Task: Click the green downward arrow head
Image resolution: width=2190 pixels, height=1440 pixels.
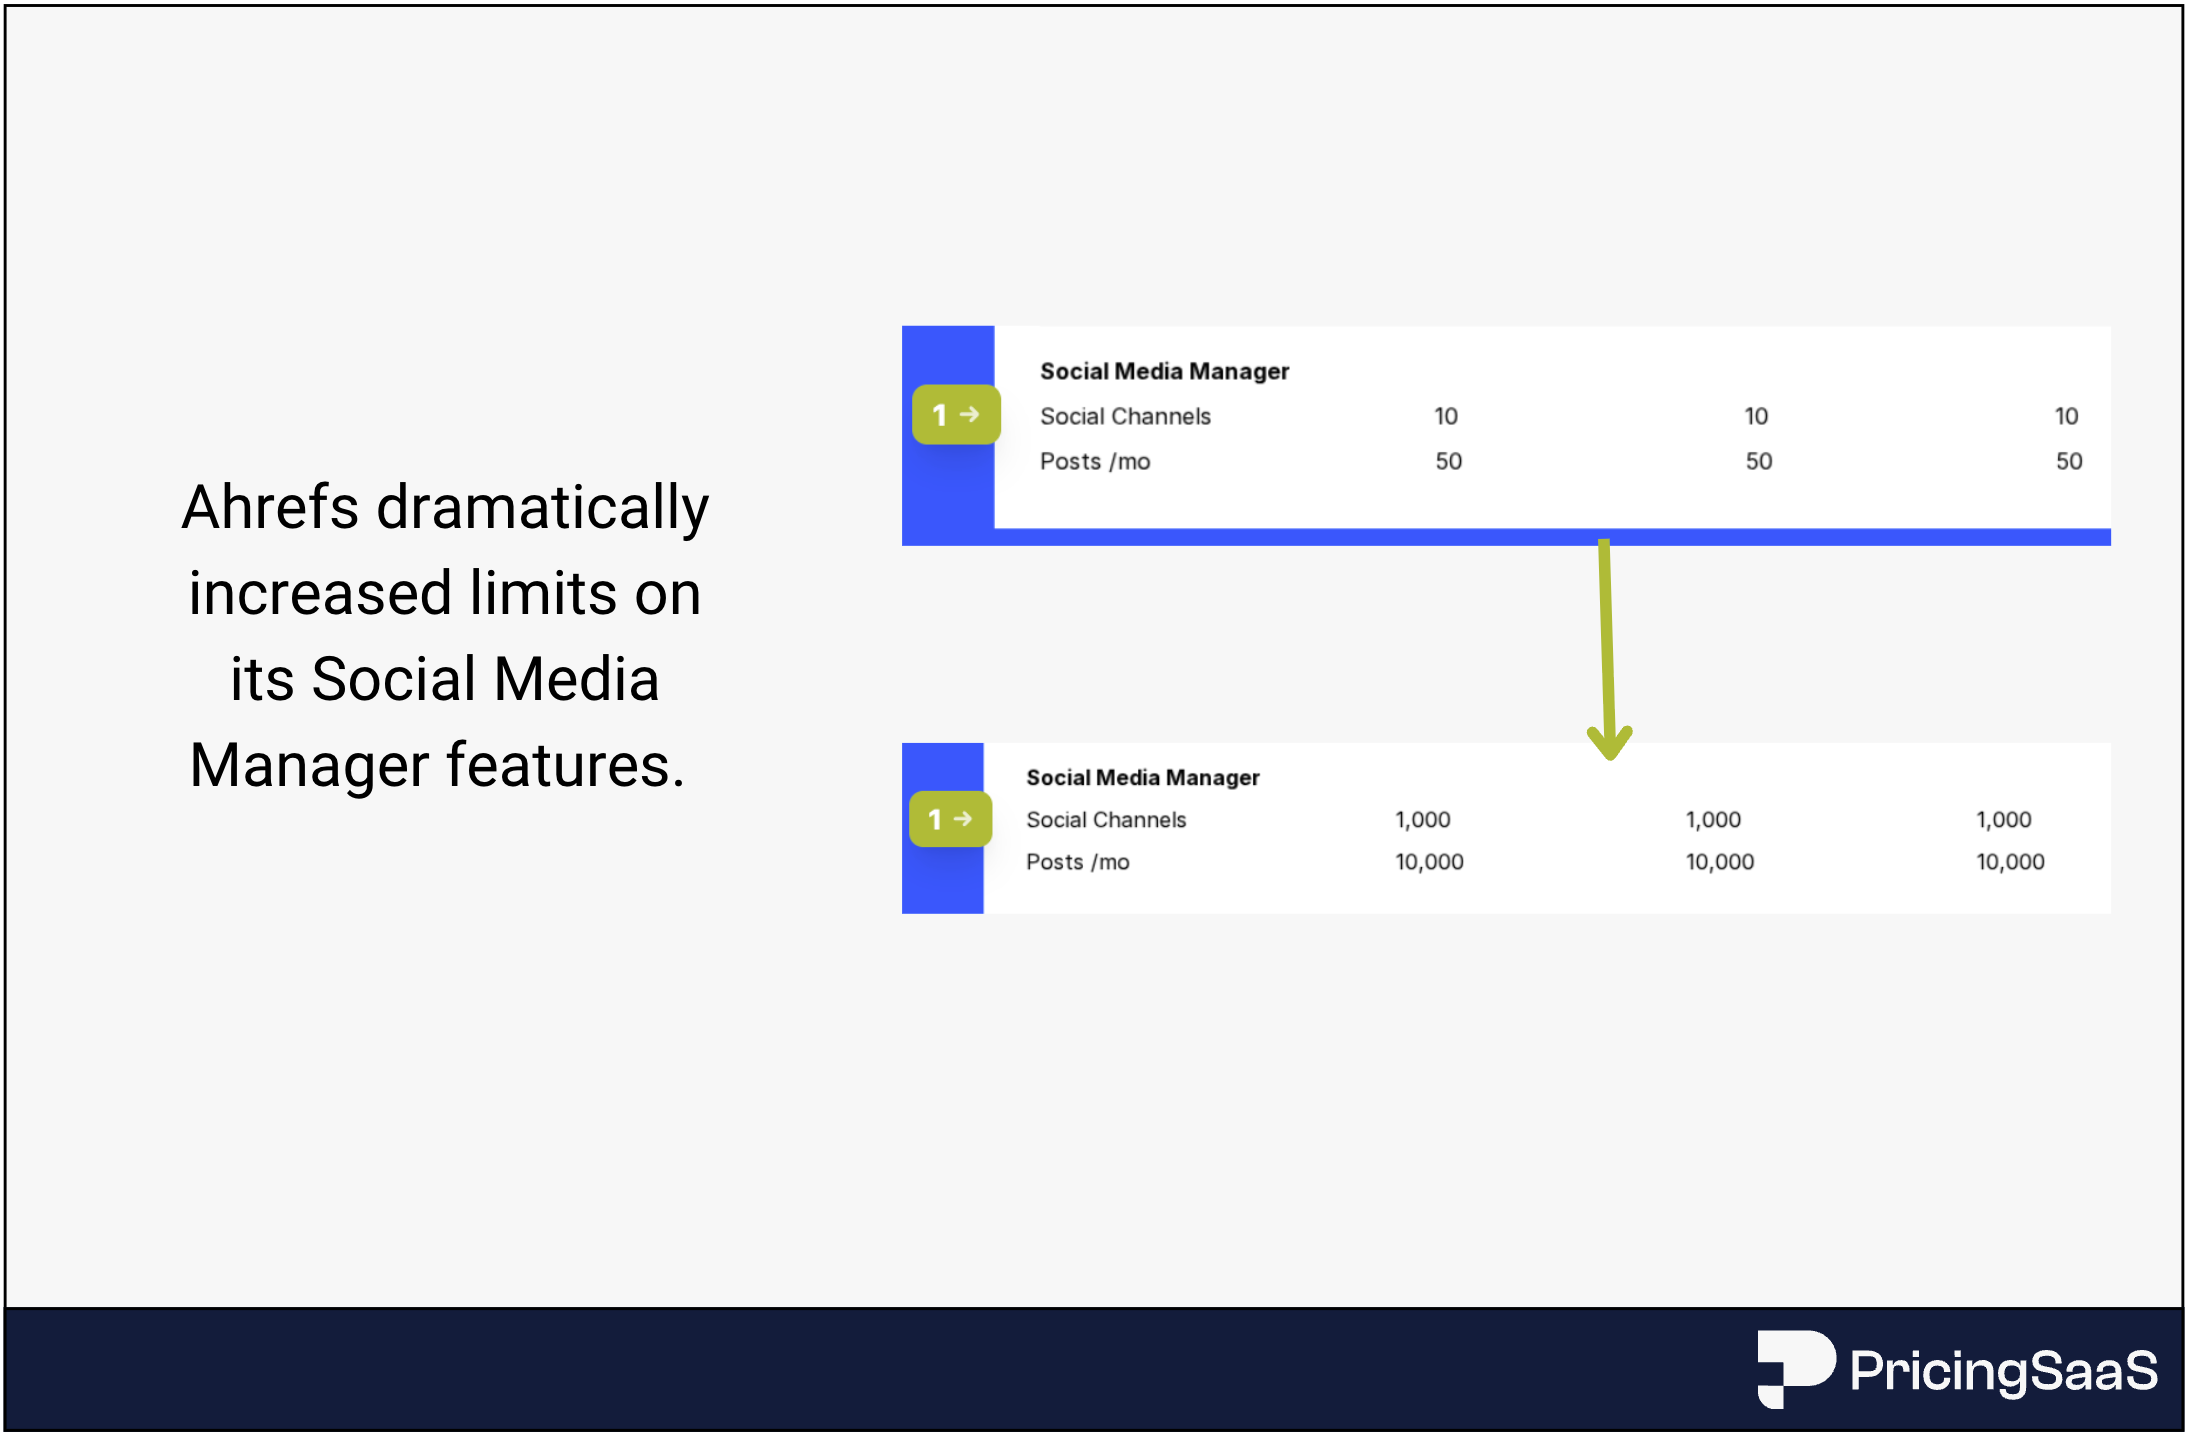Action: coord(1609,744)
